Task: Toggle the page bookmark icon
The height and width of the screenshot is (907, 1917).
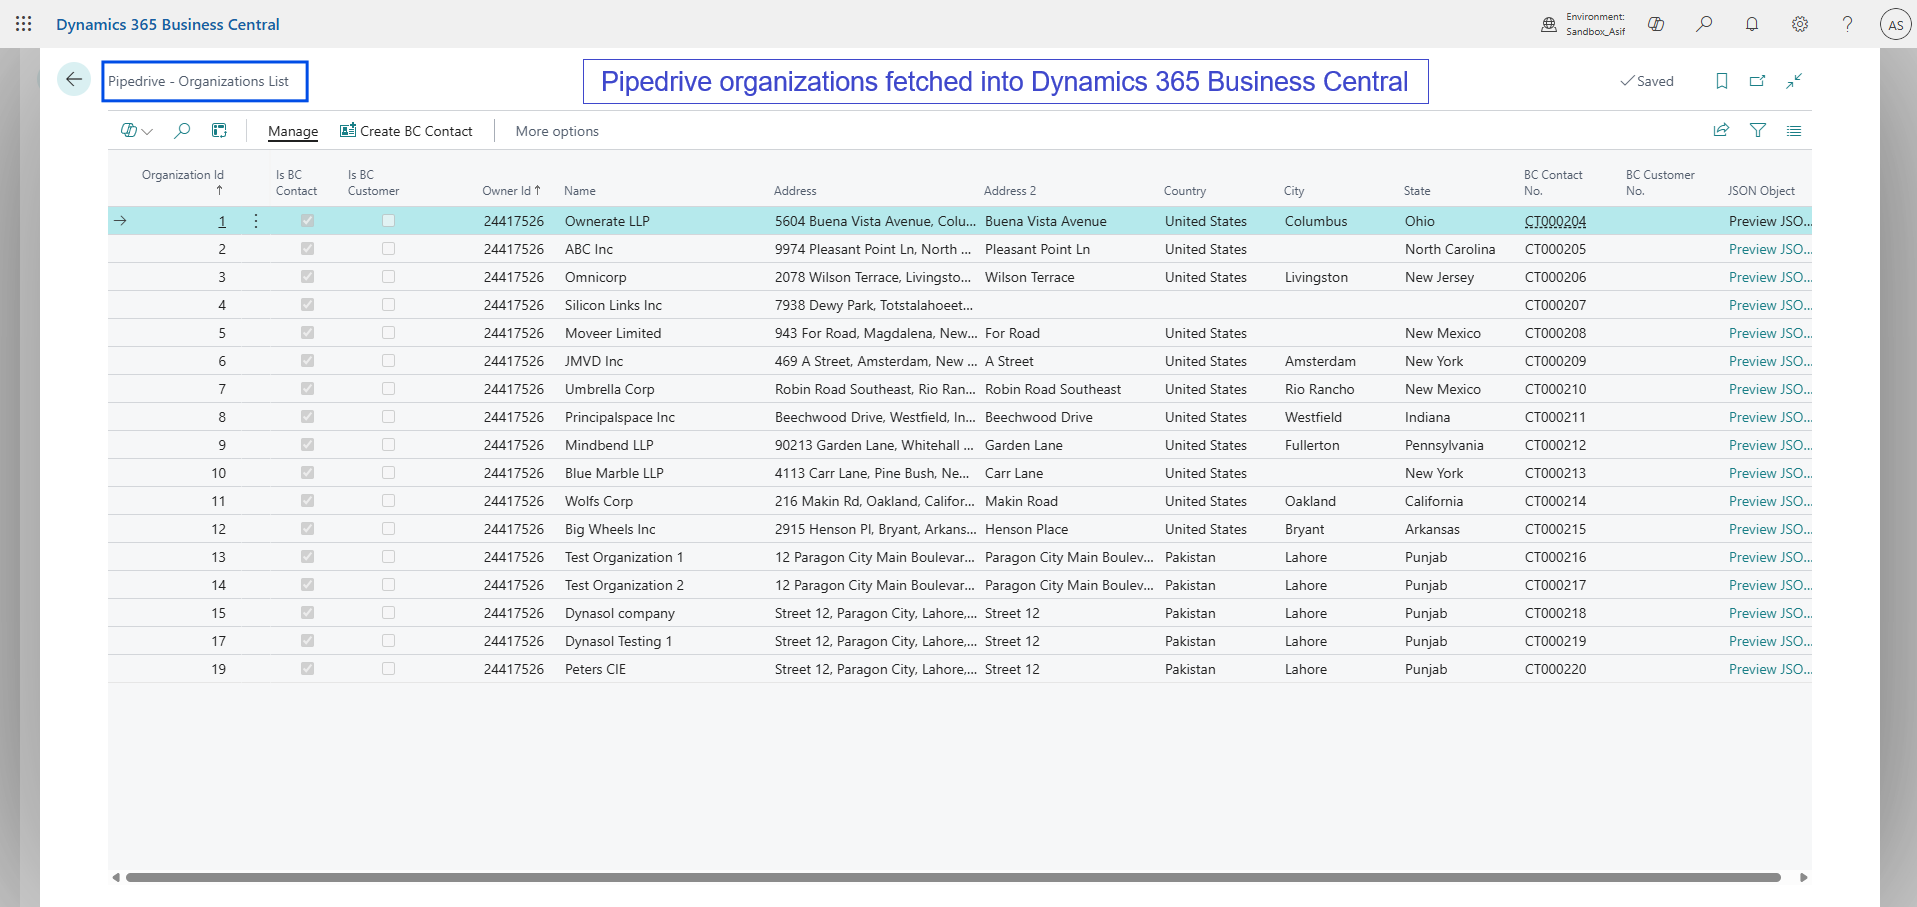Action: (x=1721, y=81)
